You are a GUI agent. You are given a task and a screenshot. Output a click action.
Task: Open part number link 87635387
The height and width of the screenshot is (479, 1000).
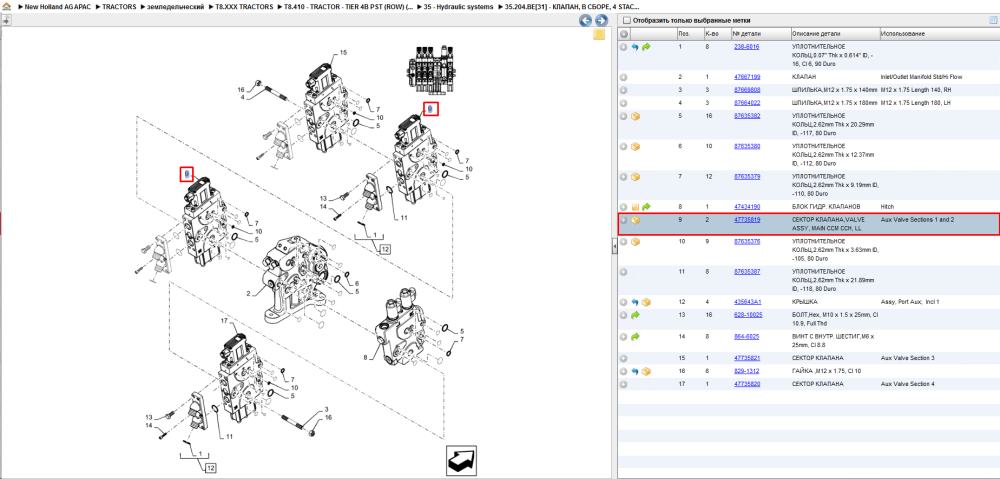coord(747,272)
